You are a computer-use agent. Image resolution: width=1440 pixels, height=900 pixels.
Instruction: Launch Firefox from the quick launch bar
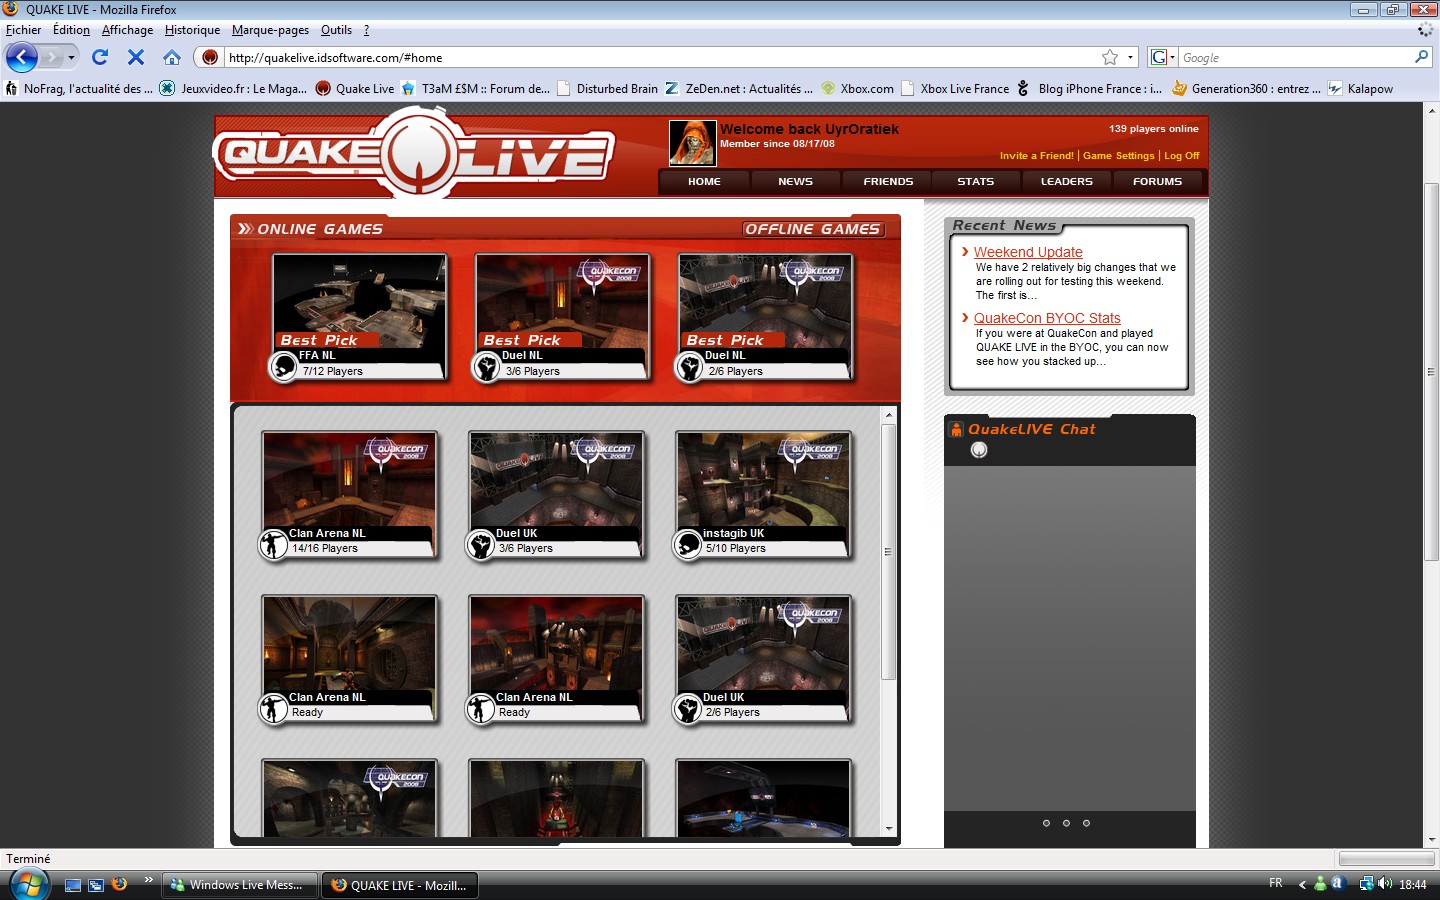[120, 884]
